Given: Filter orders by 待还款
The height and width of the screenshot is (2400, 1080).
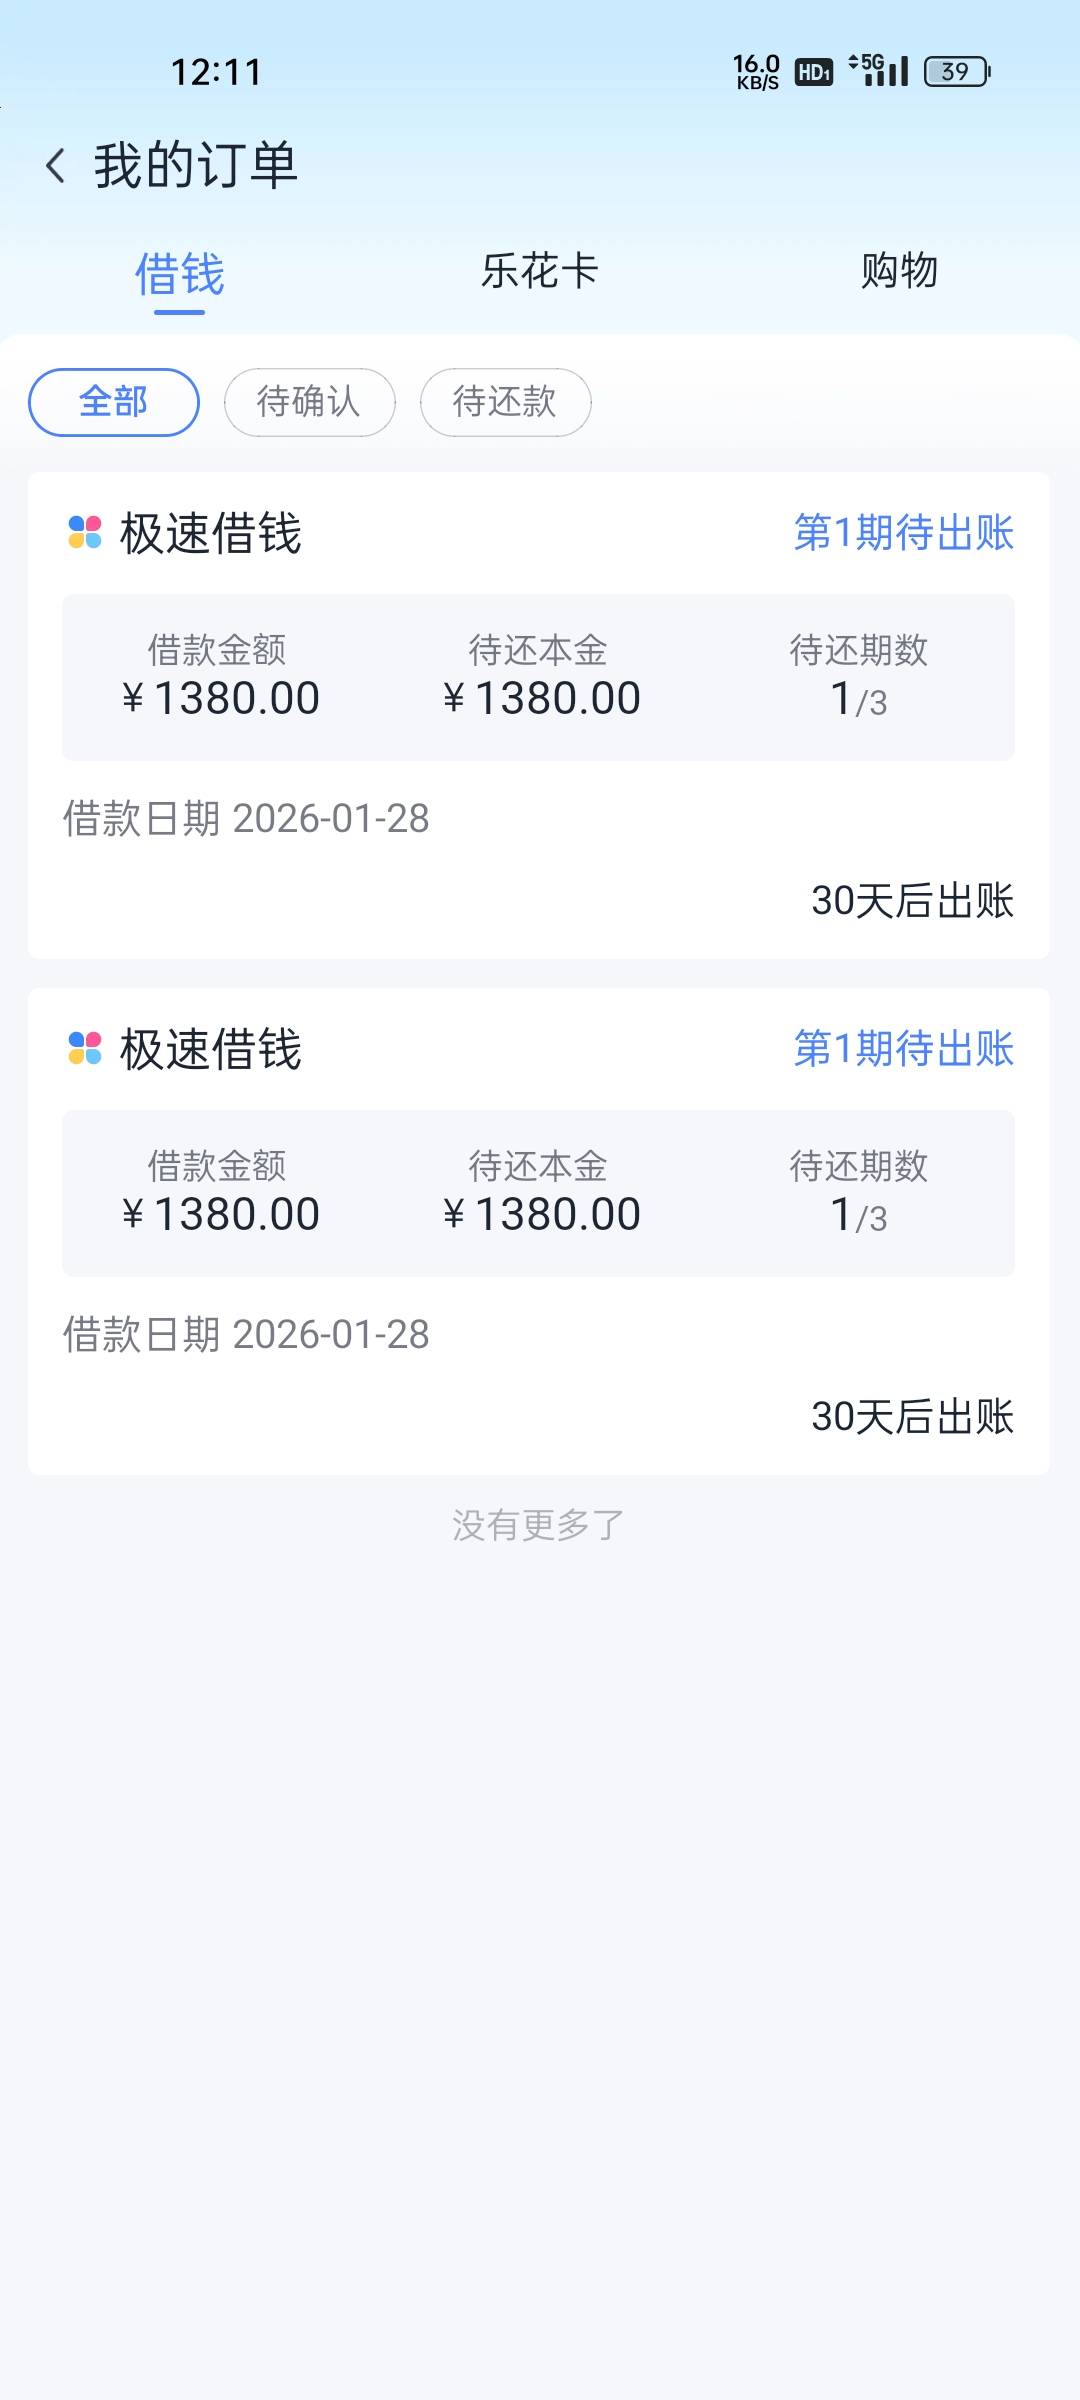Looking at the screenshot, I should (505, 402).
